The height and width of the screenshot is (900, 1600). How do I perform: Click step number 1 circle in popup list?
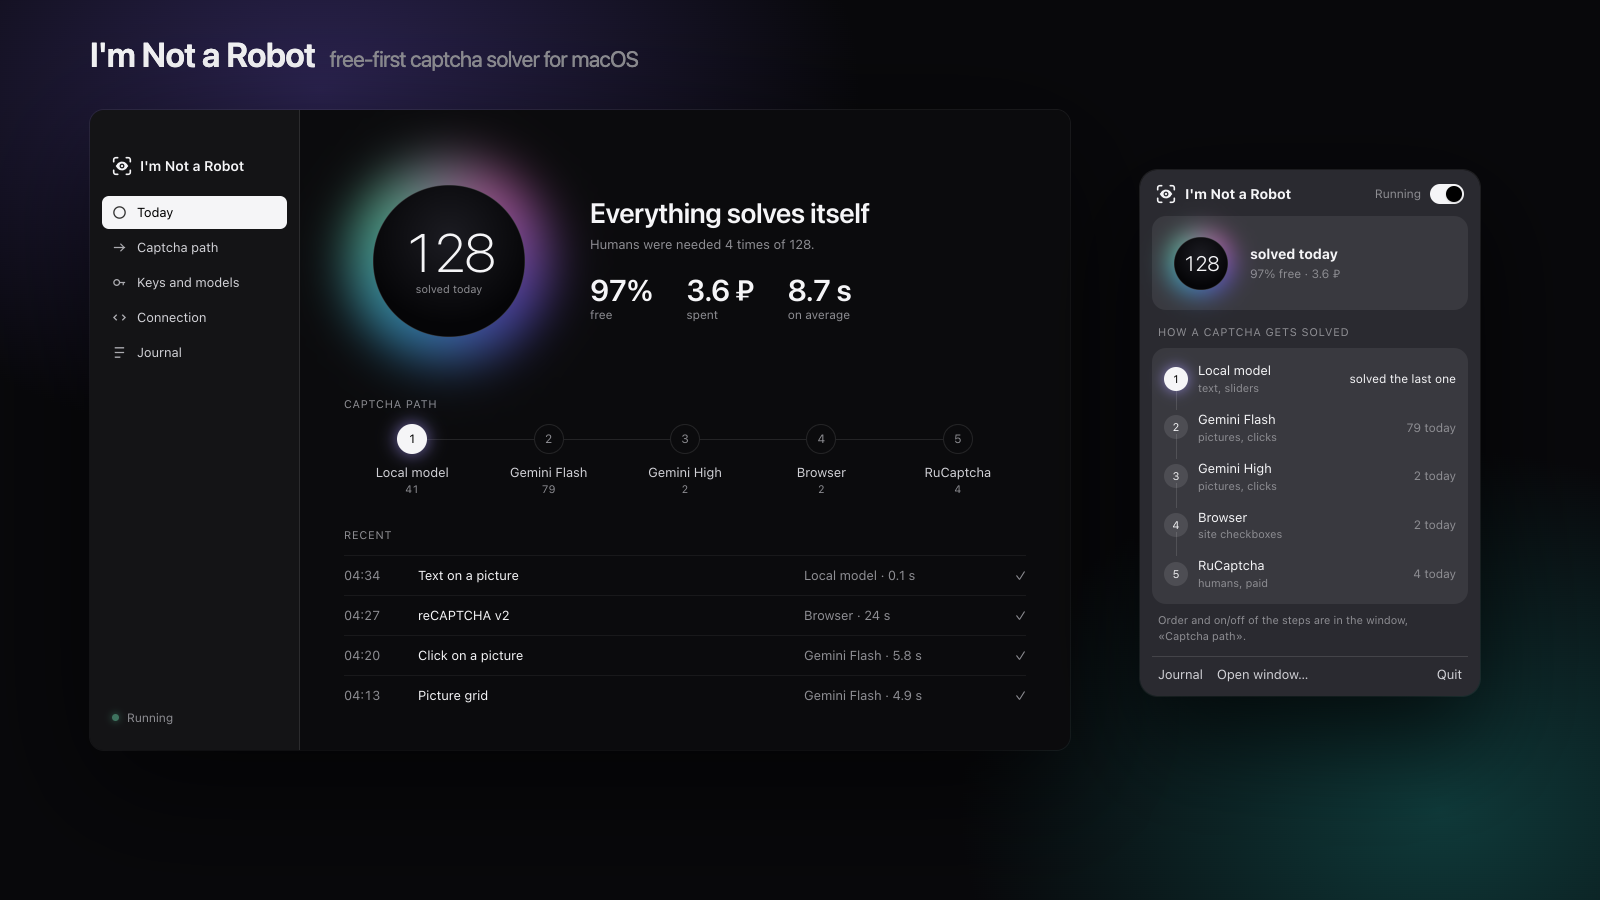(1176, 379)
